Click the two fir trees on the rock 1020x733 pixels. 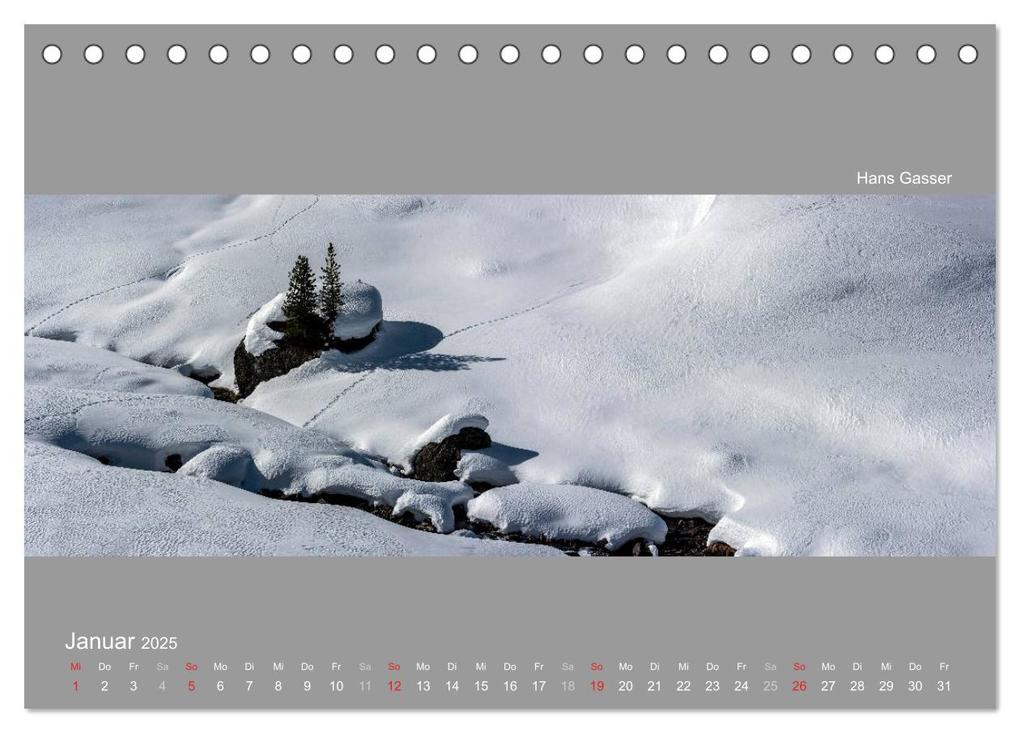pyautogui.click(x=314, y=293)
